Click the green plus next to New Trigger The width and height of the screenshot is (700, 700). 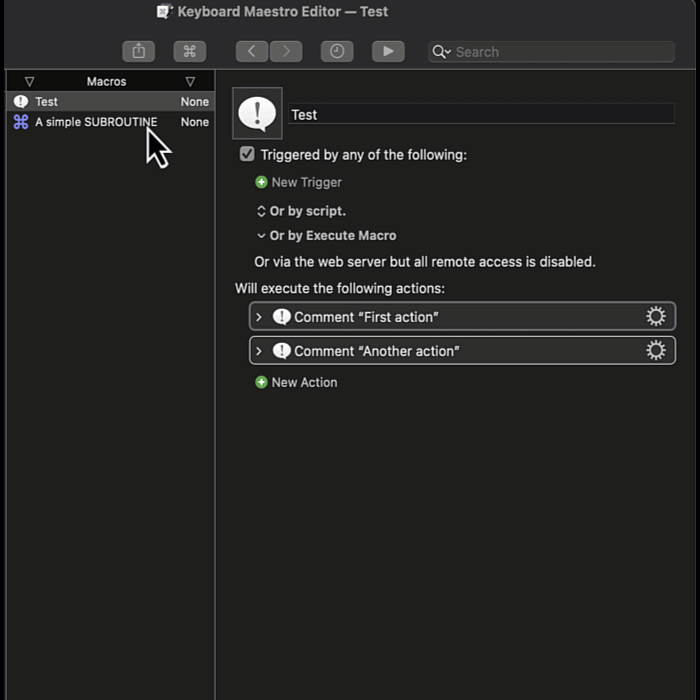(261, 182)
